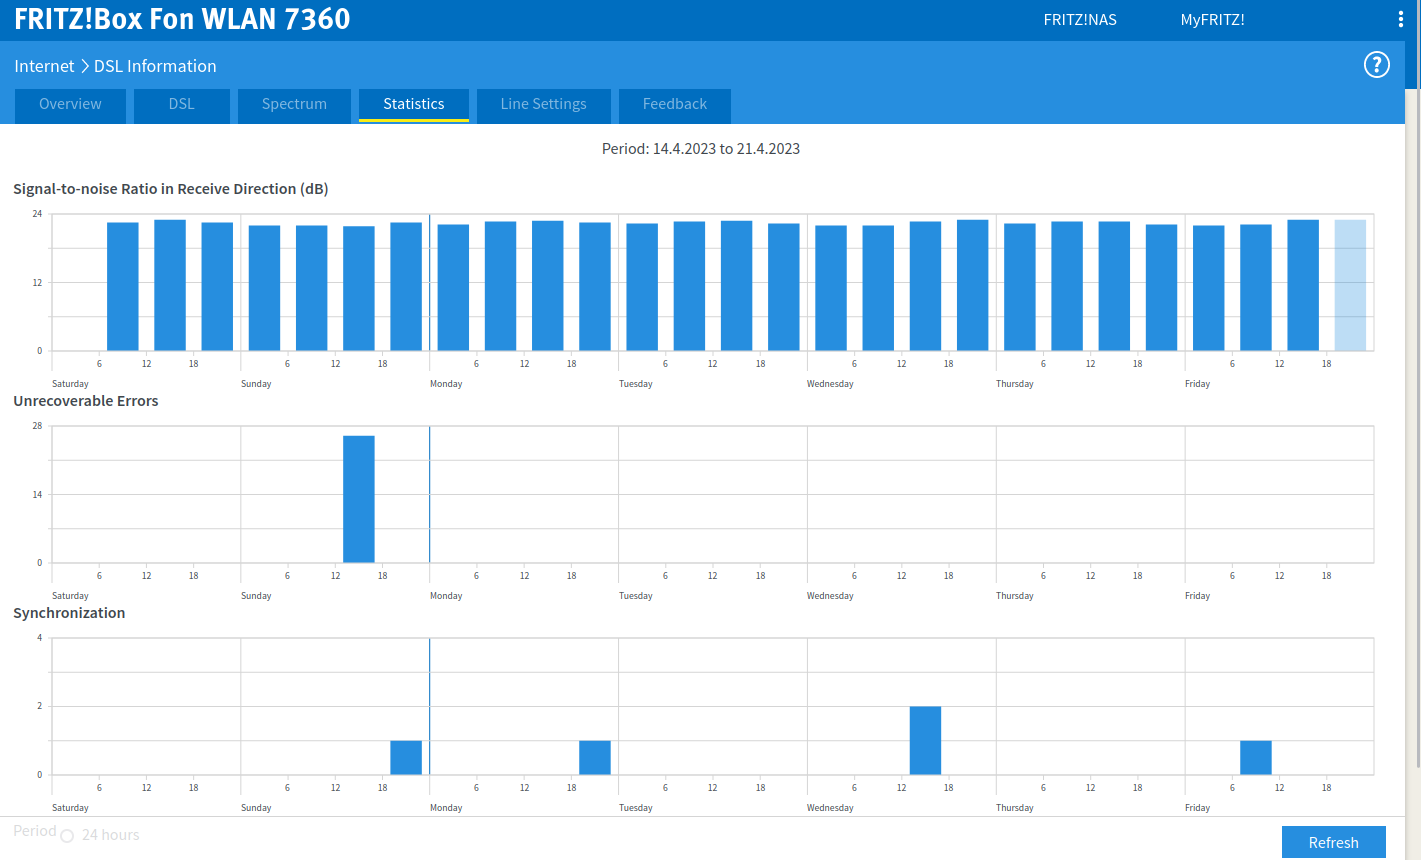Click the Sunday evening synchronization bar
Image resolution: width=1421 pixels, height=860 pixels.
(x=405, y=757)
